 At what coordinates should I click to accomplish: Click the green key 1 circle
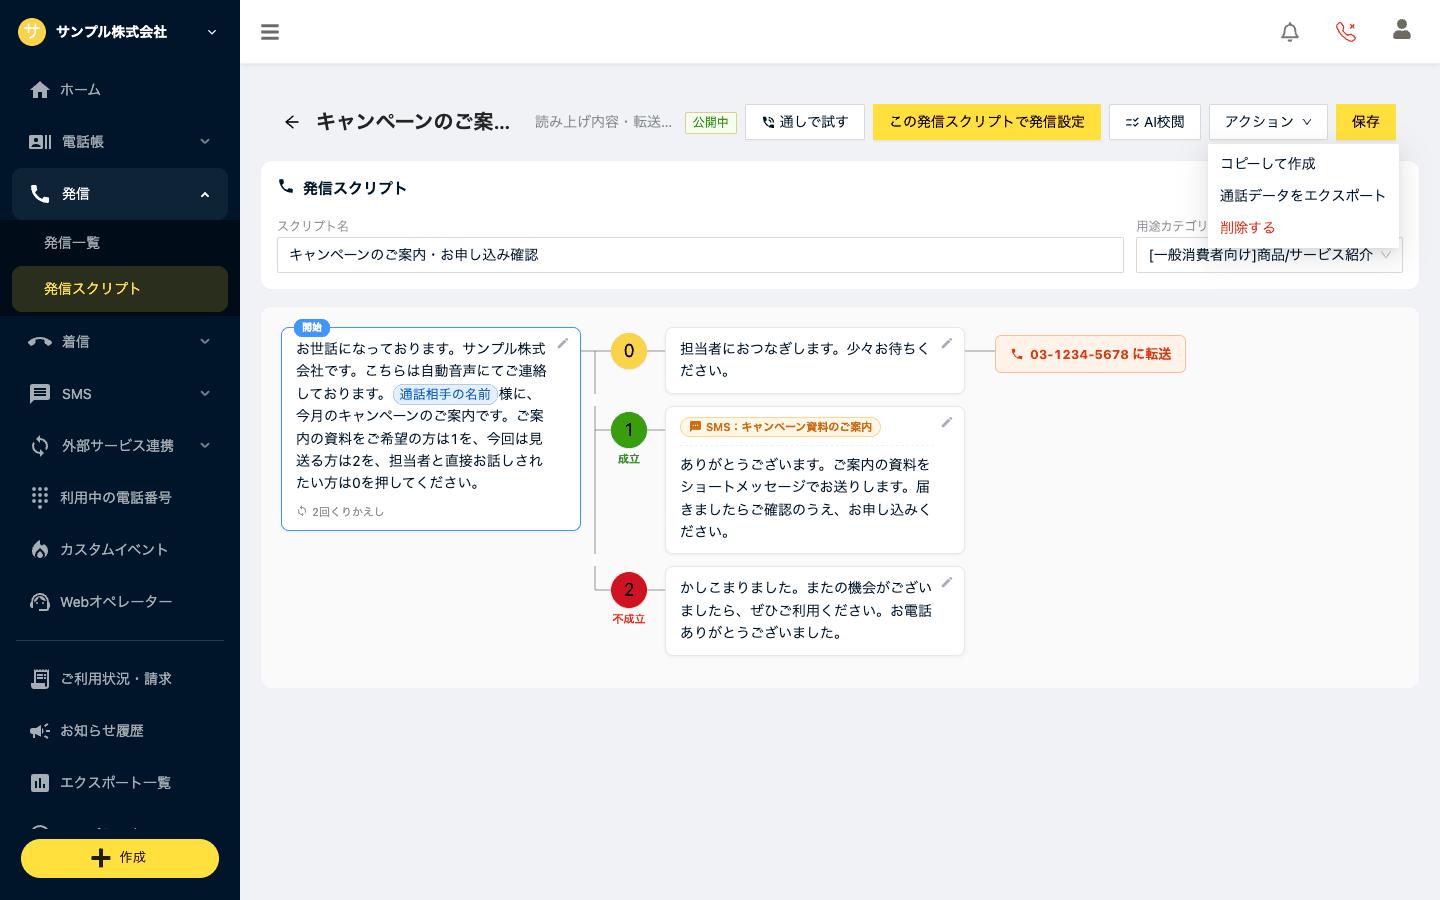[629, 430]
